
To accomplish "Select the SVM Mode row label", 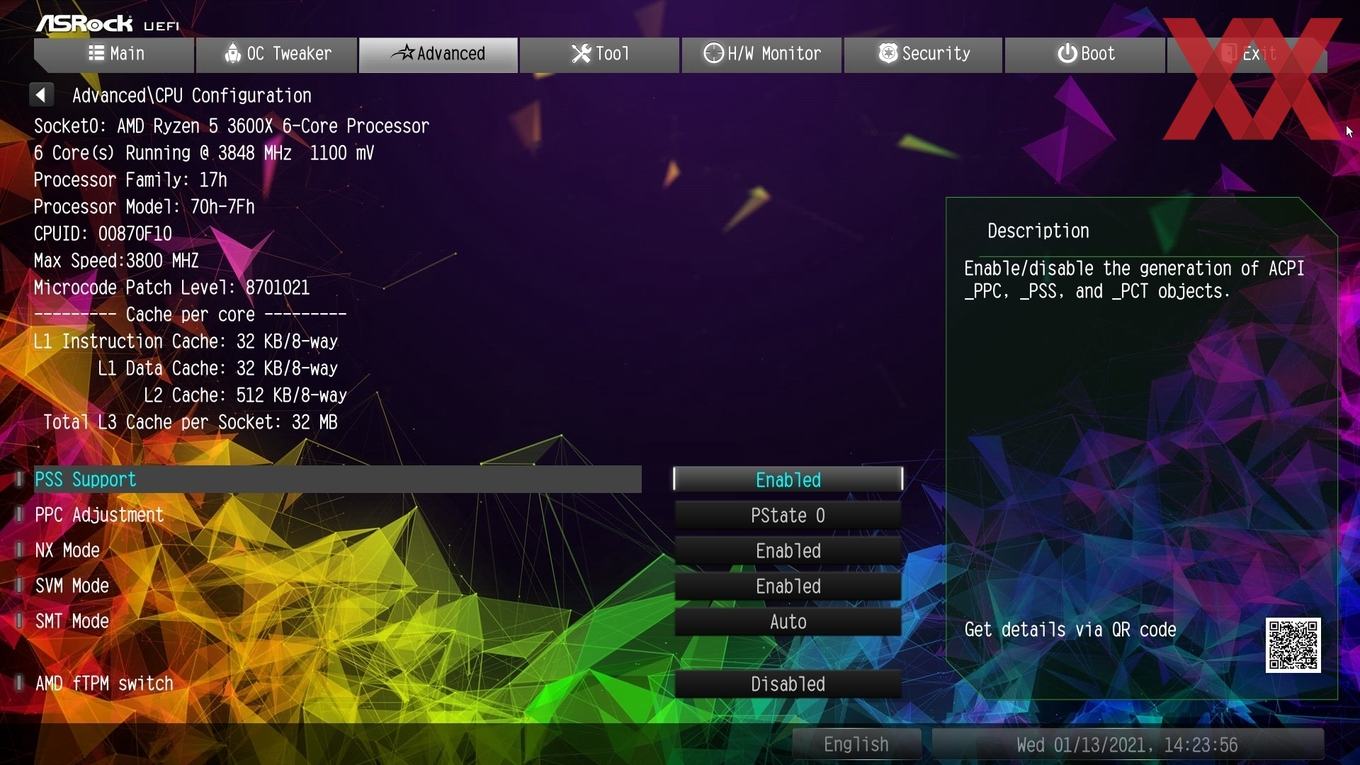I will click(72, 586).
